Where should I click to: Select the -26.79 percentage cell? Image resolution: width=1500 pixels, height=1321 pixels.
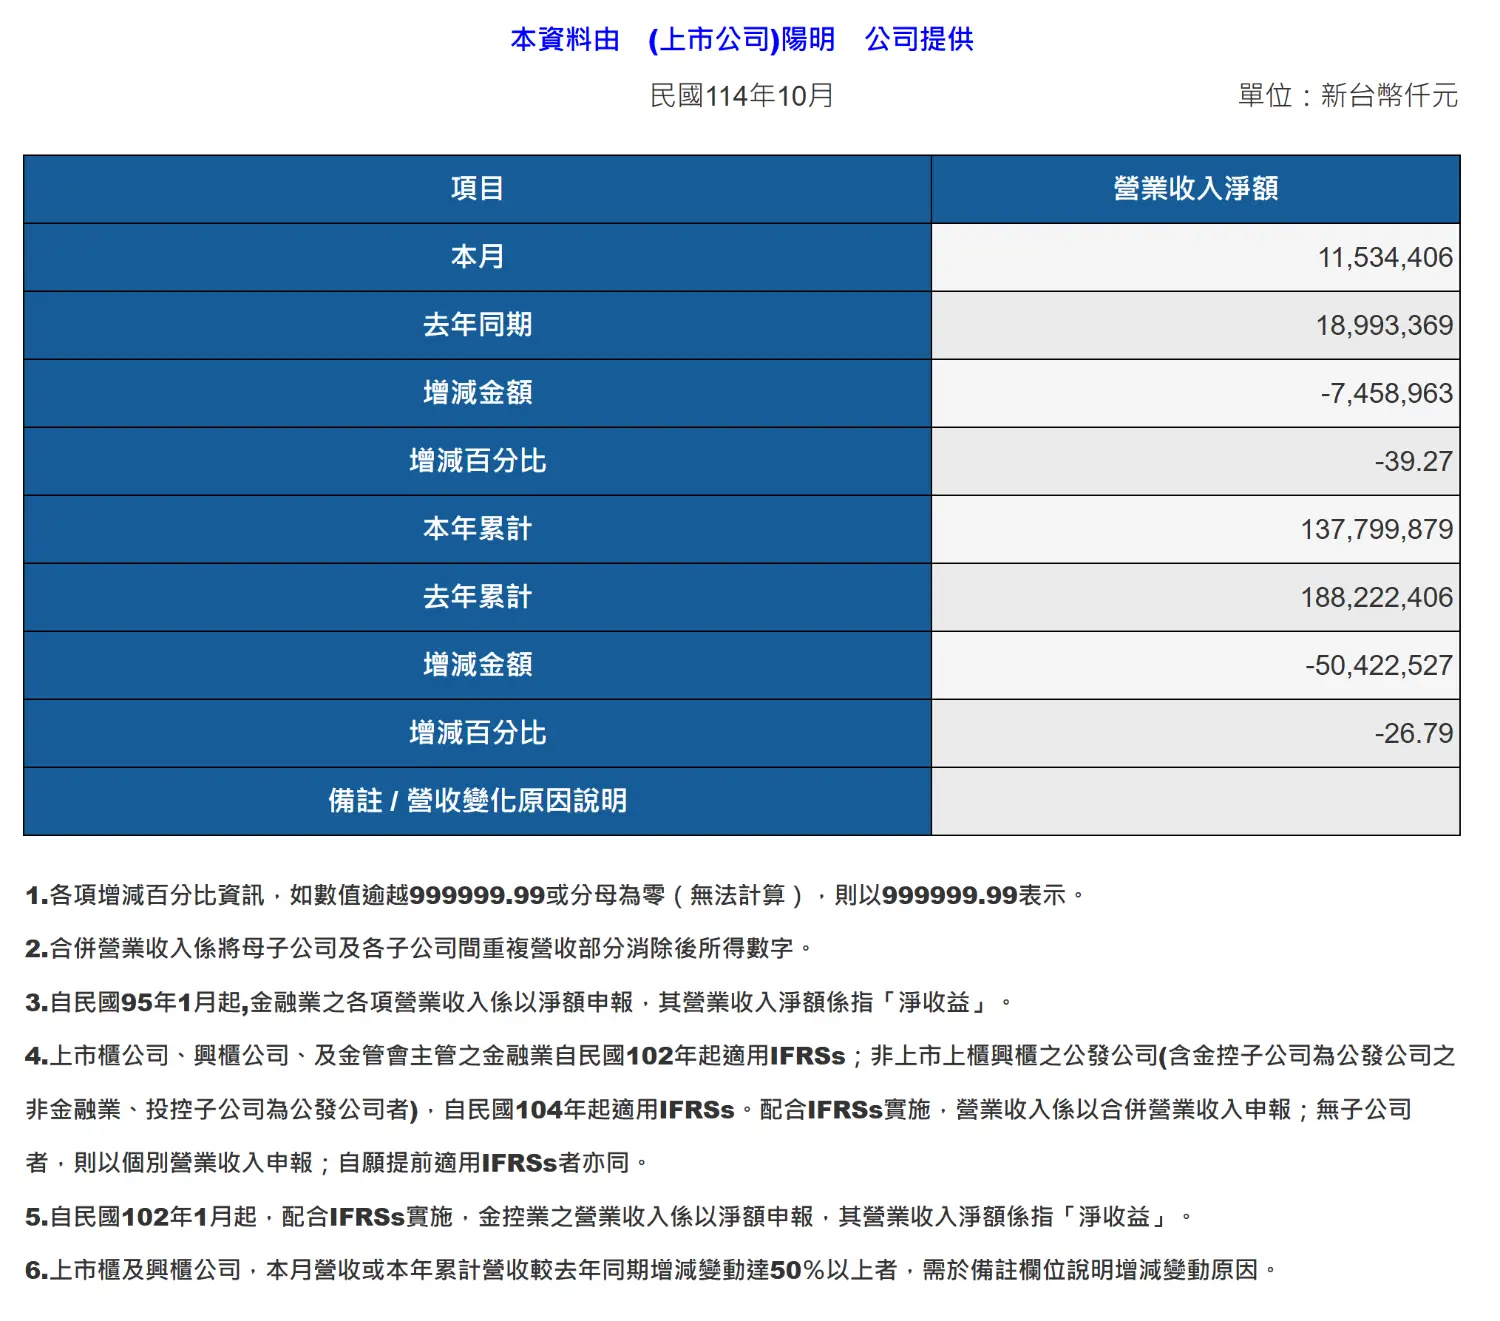pyautogui.click(x=1412, y=734)
